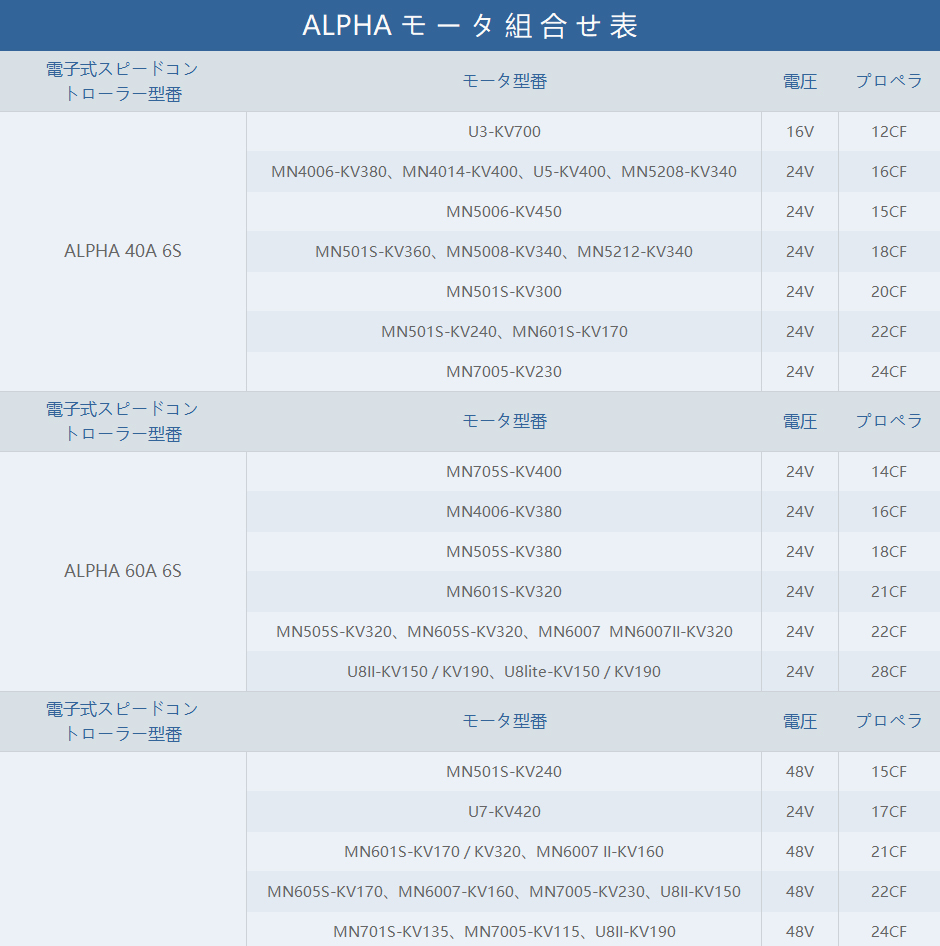The image size is (940, 946).
Task: Select the MN501S-KV360 motor list row
Action: 504,251
